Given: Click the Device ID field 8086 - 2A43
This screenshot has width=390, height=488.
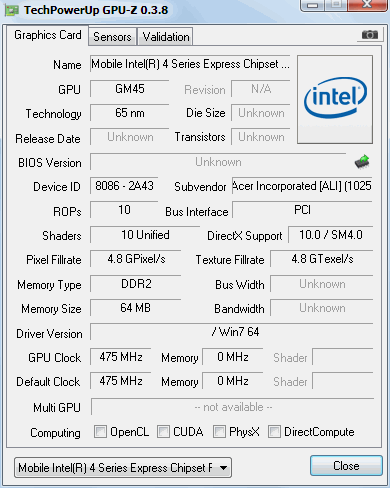Looking at the screenshot, I should coord(124,186).
